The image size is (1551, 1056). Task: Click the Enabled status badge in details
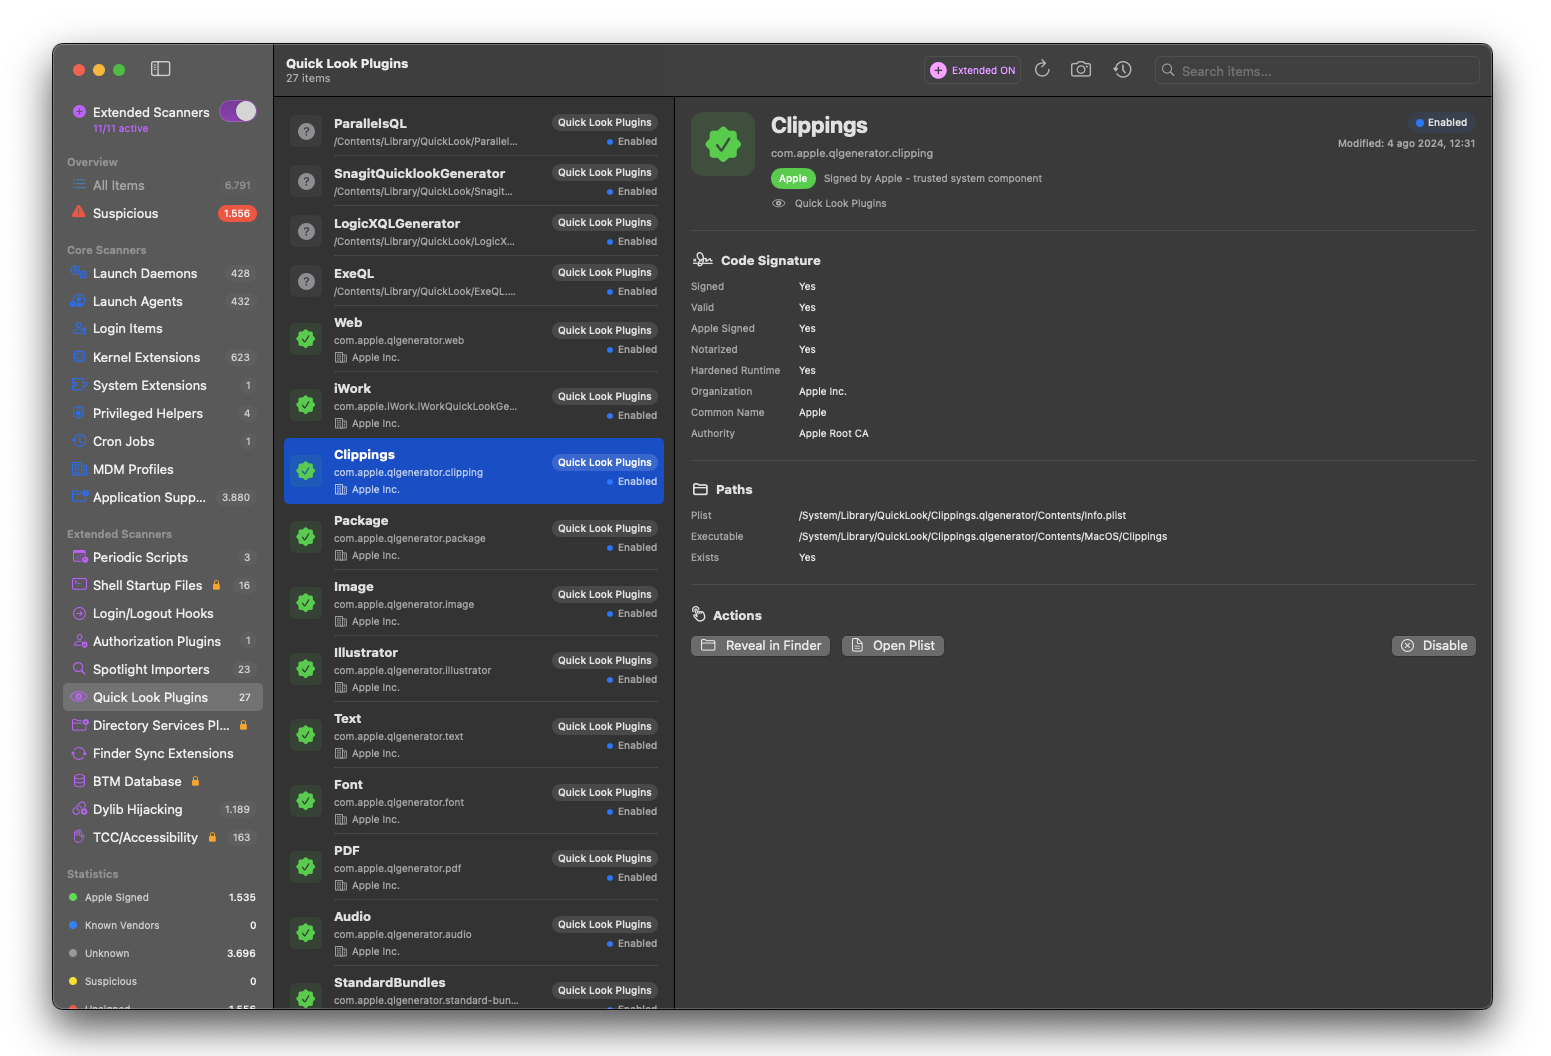pos(1441,122)
